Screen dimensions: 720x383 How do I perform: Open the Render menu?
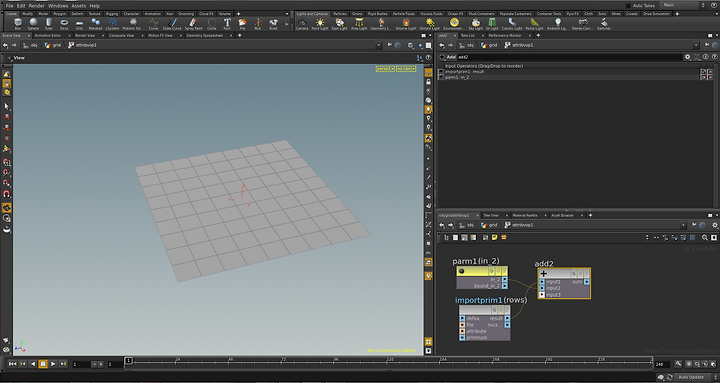pos(37,6)
